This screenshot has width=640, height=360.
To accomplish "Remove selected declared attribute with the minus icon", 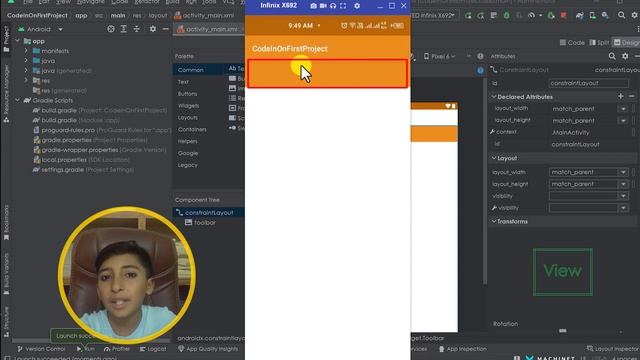I will 631,96.
